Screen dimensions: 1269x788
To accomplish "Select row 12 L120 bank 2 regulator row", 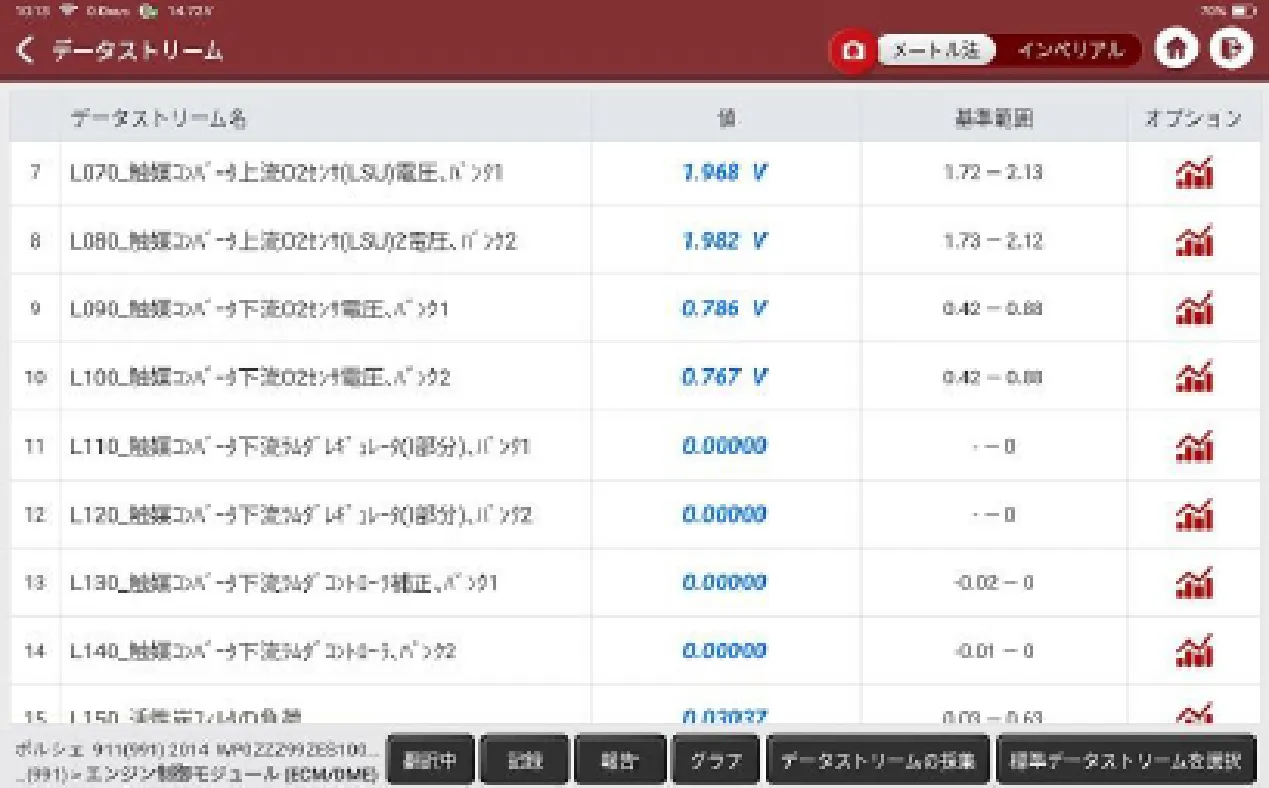I will point(300,515).
